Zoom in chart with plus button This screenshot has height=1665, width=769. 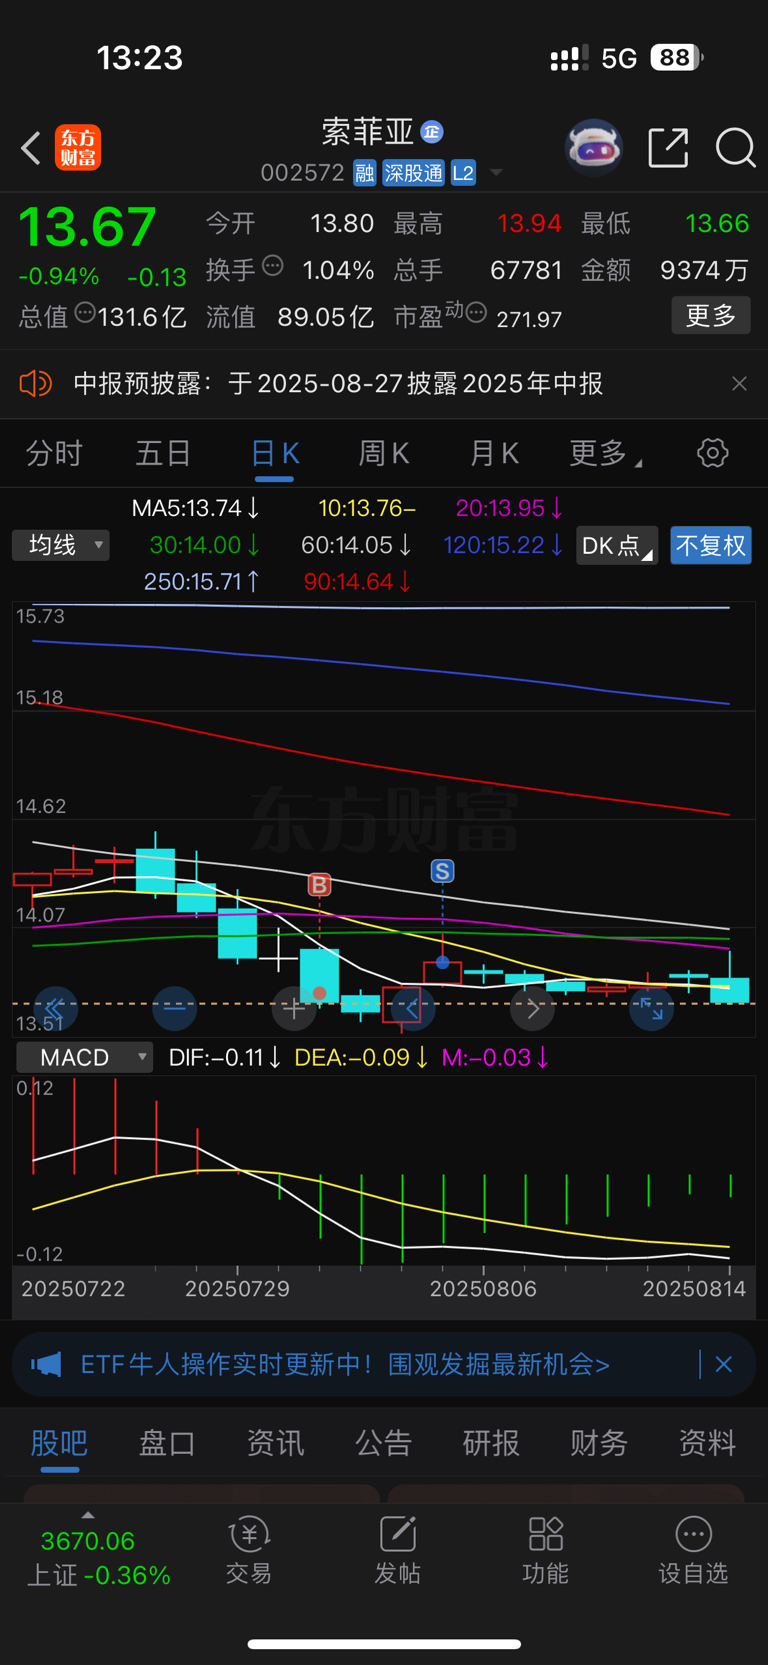pos(293,1009)
